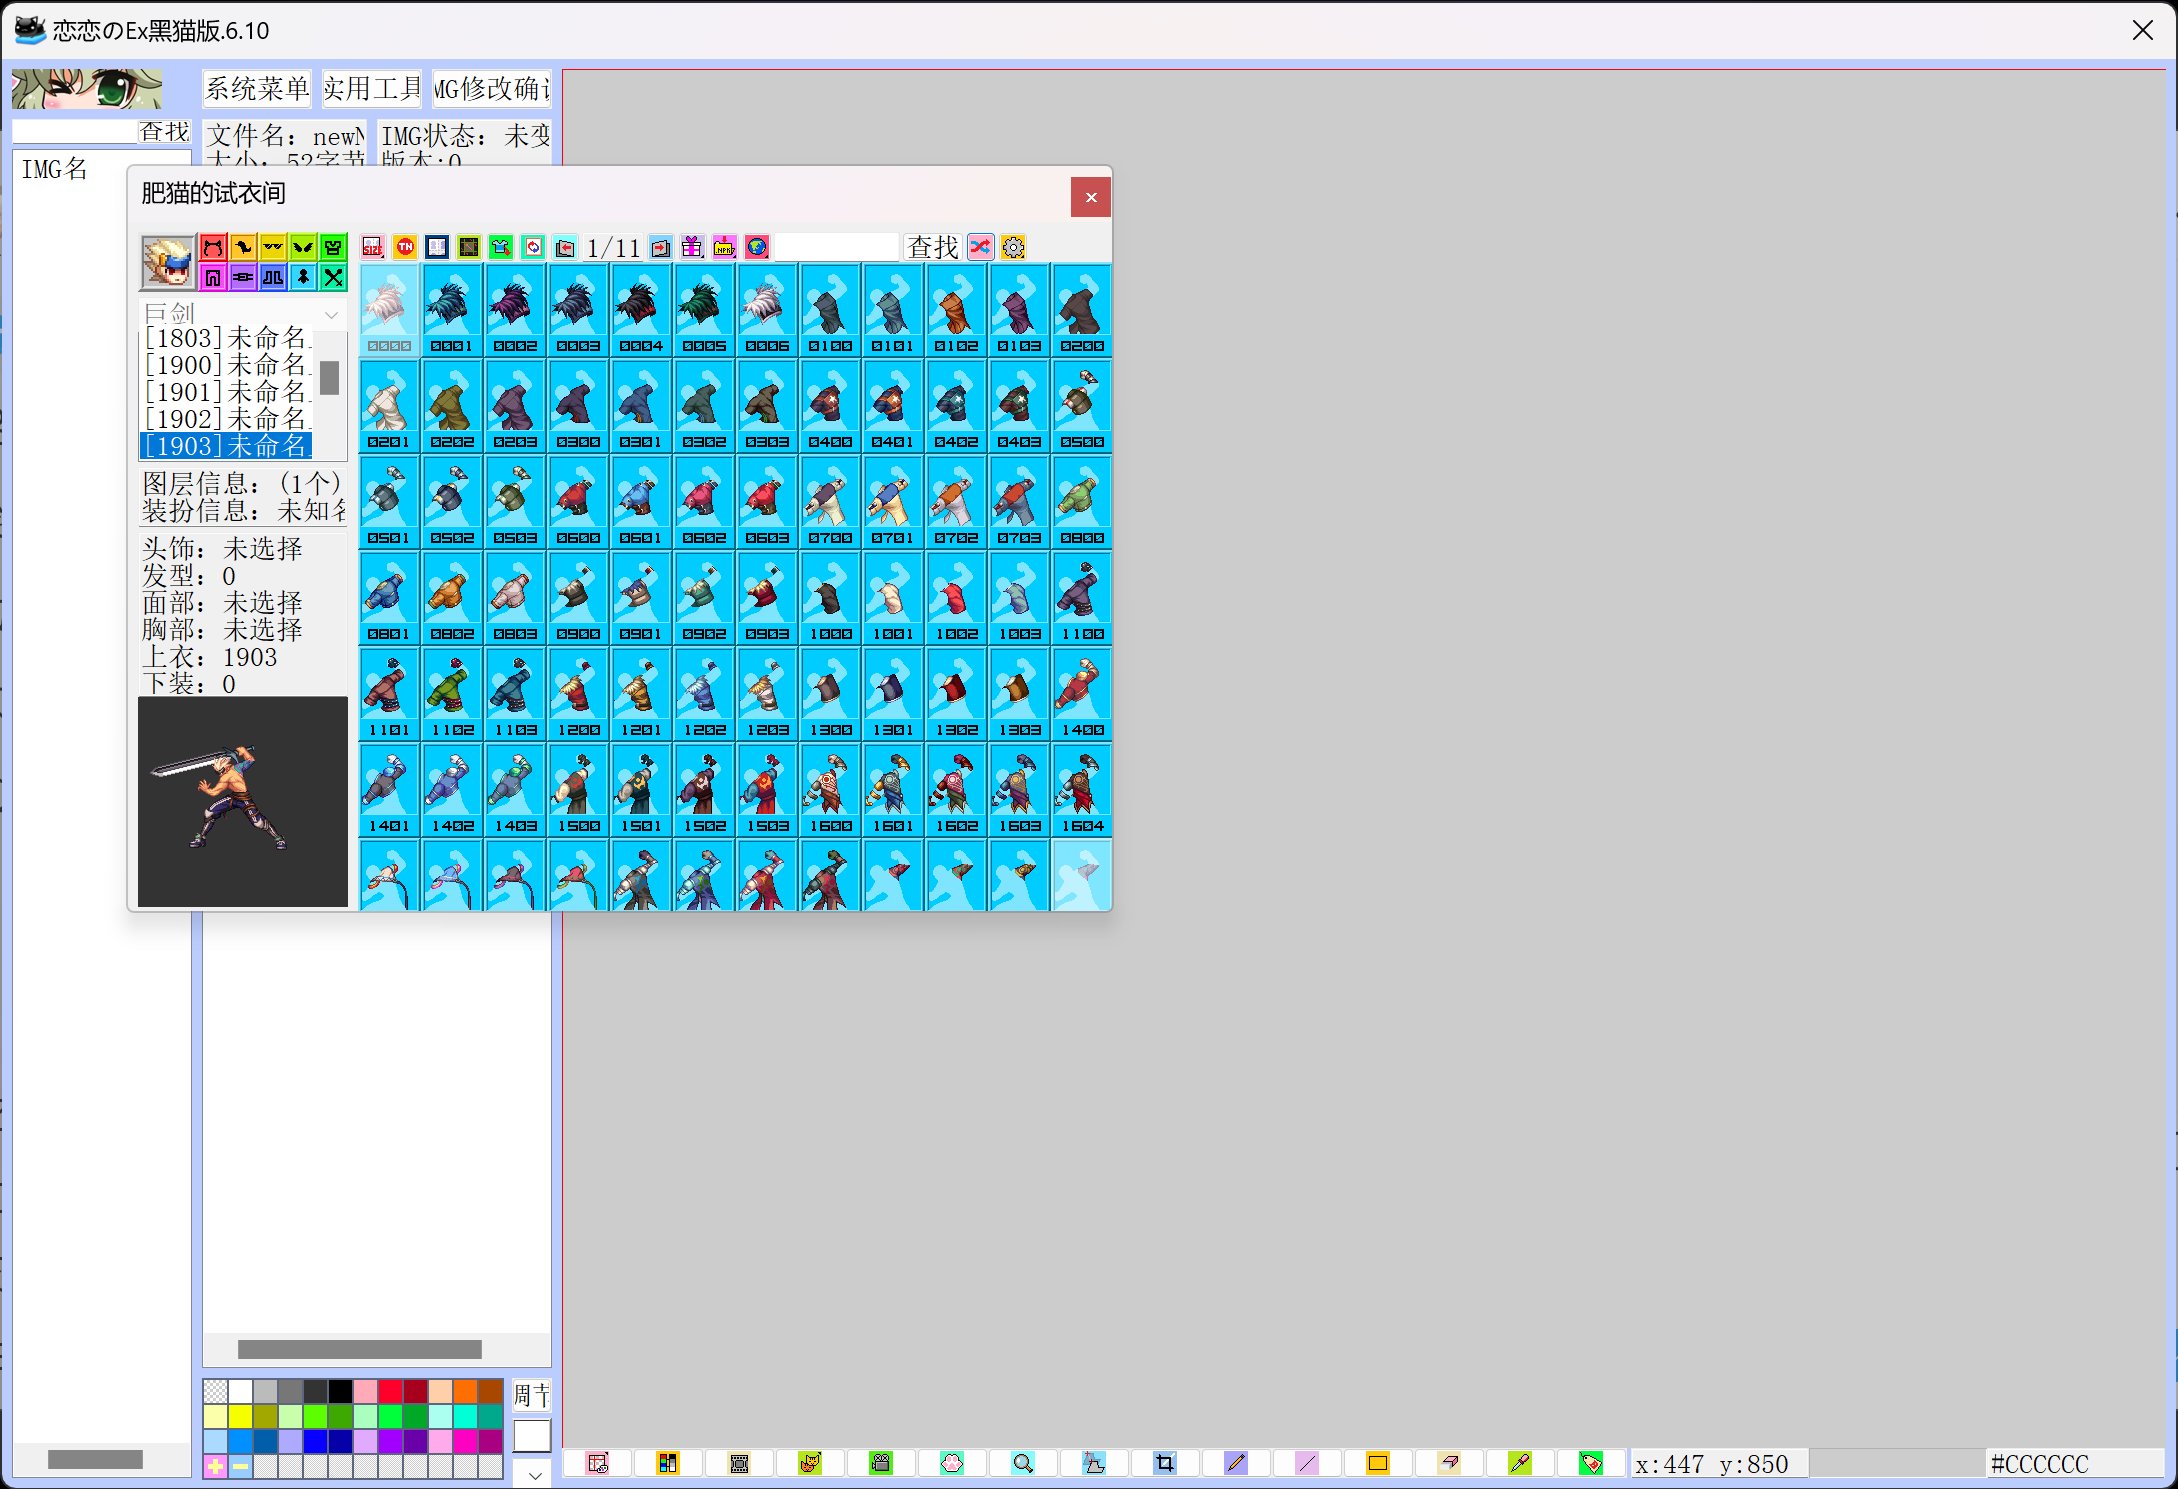Remove a color with the minus palette button
This screenshot has height=1489, width=2178.
tap(240, 1467)
